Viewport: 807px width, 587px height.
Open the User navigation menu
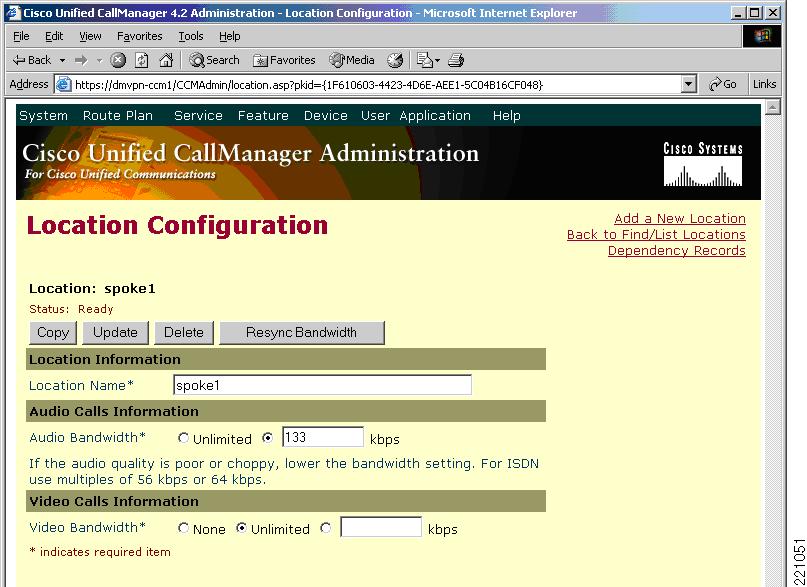coord(375,116)
